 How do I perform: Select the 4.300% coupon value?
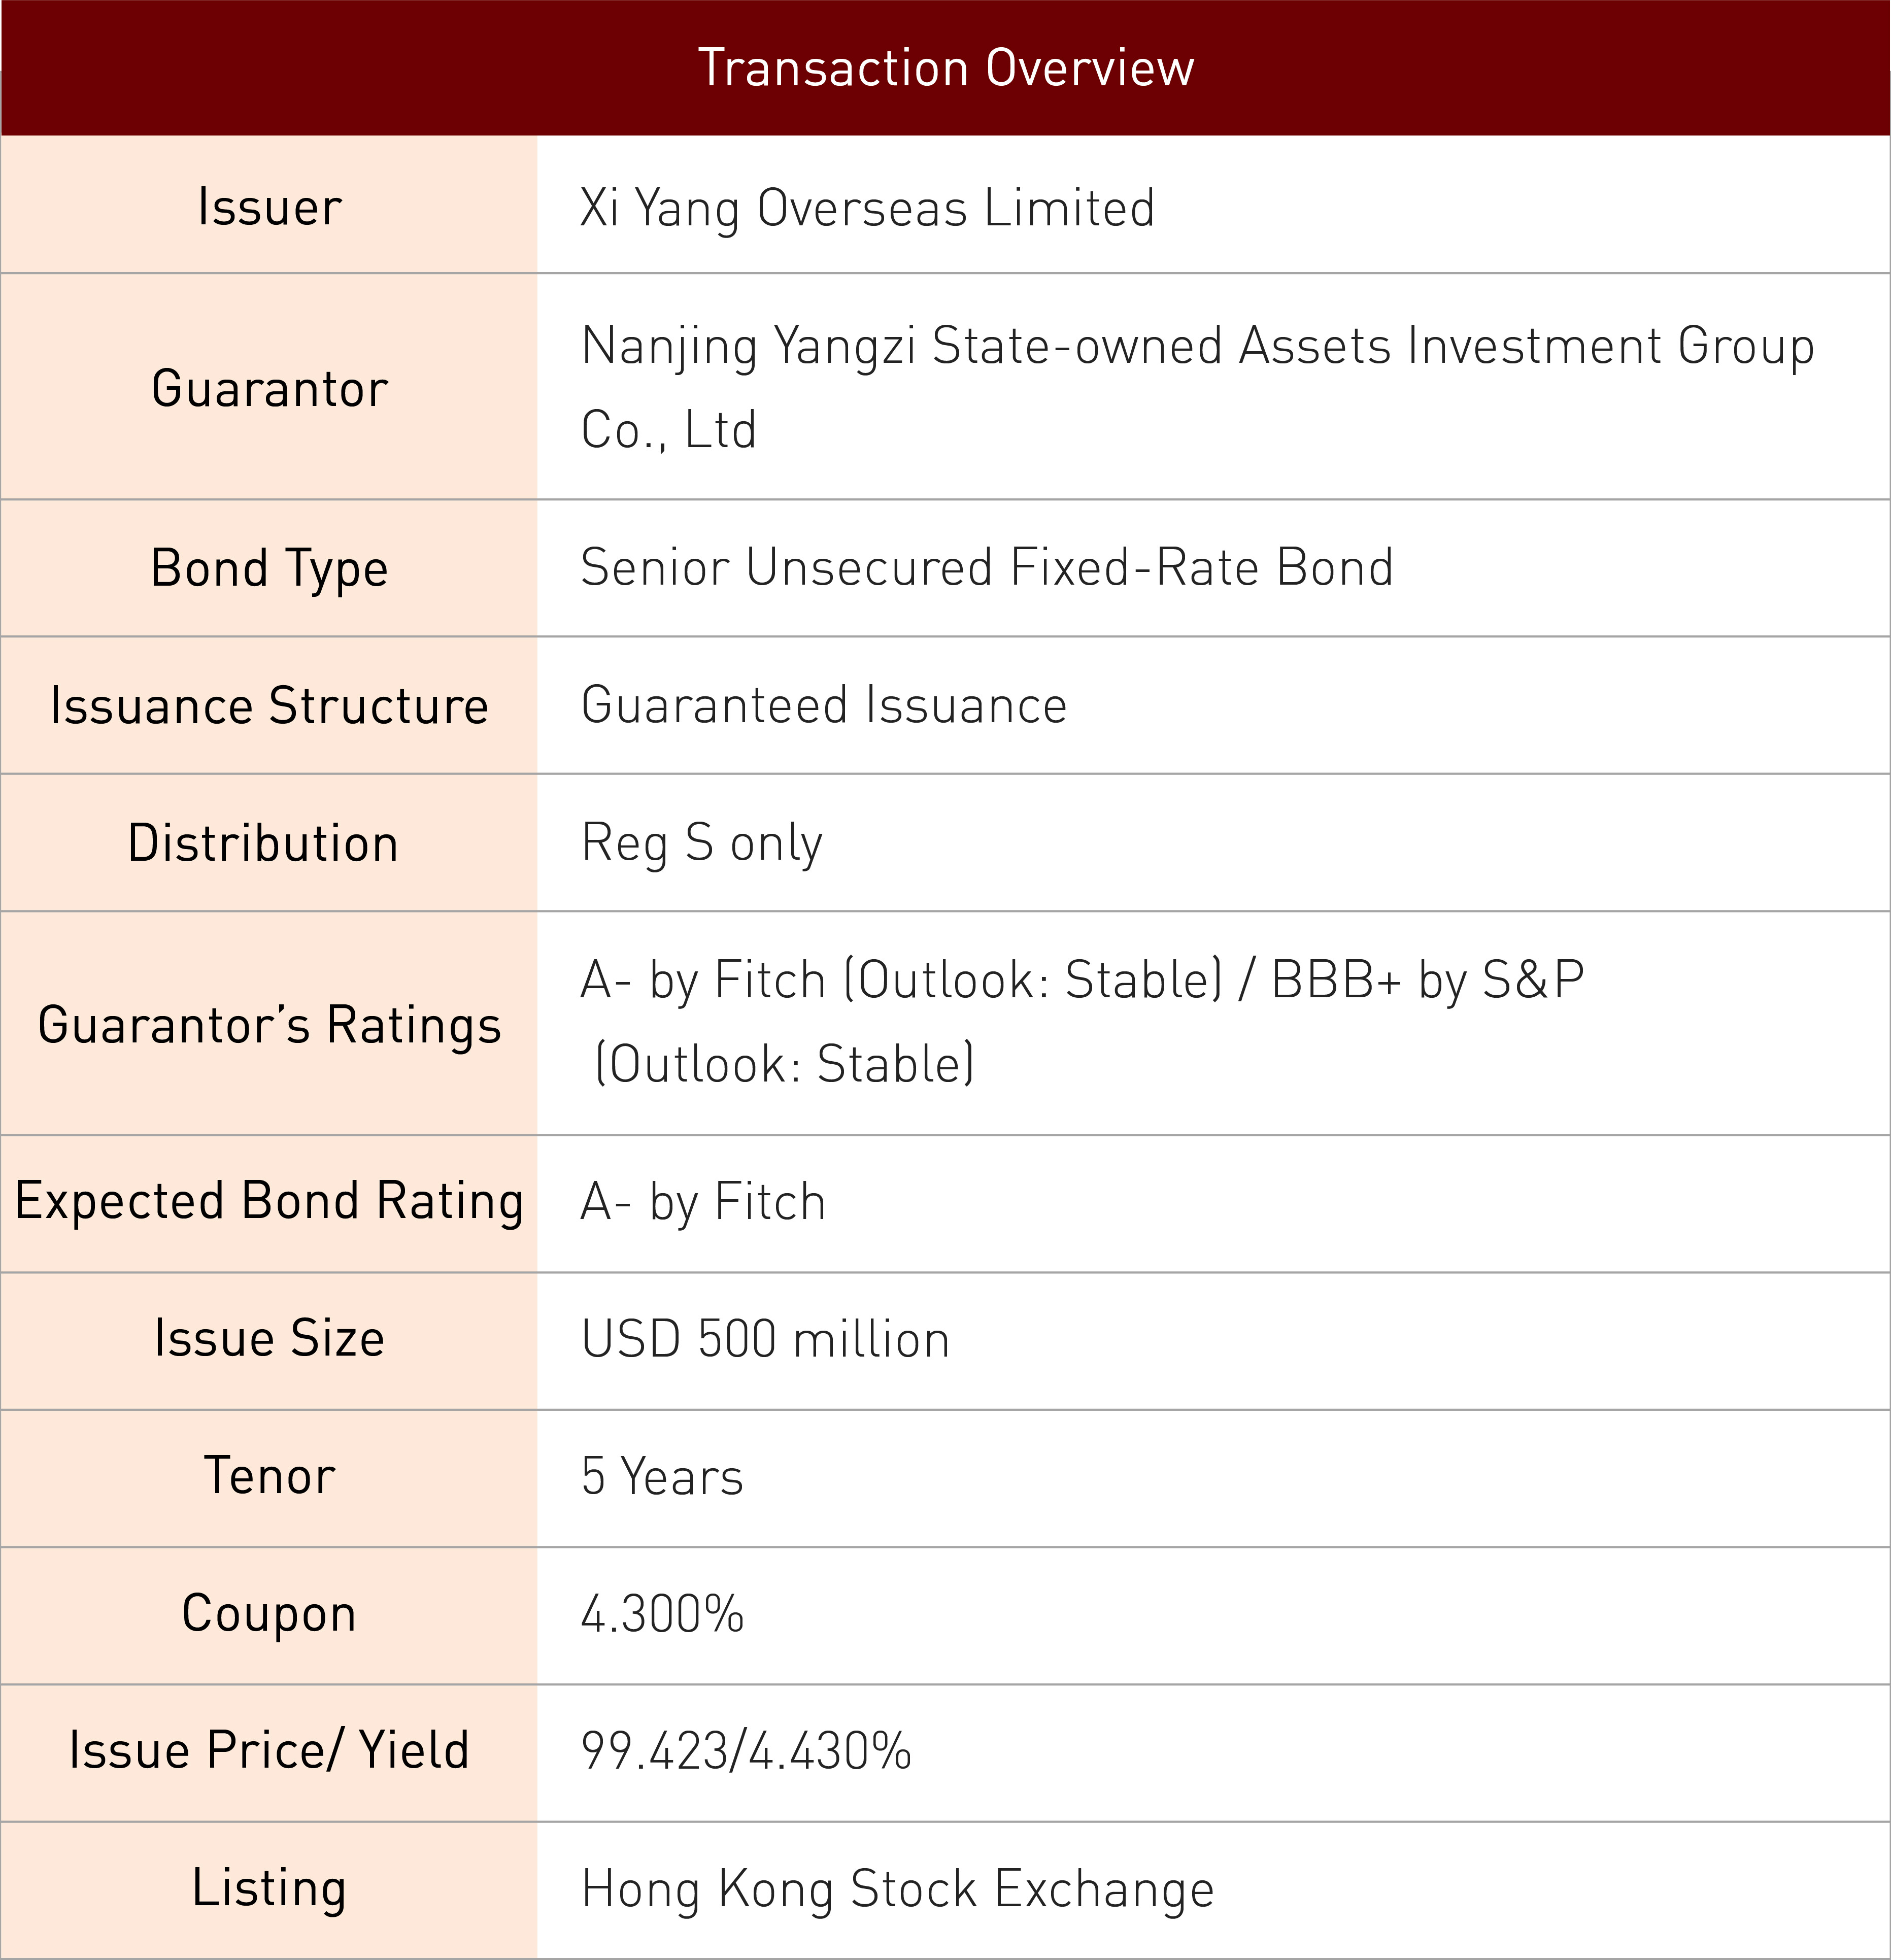pos(662,1614)
